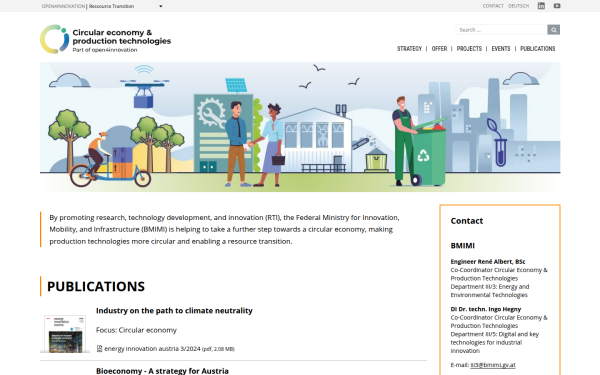Open the CONTACT link in top bar
Image resolution: width=600 pixels, height=375 pixels.
(493, 6)
